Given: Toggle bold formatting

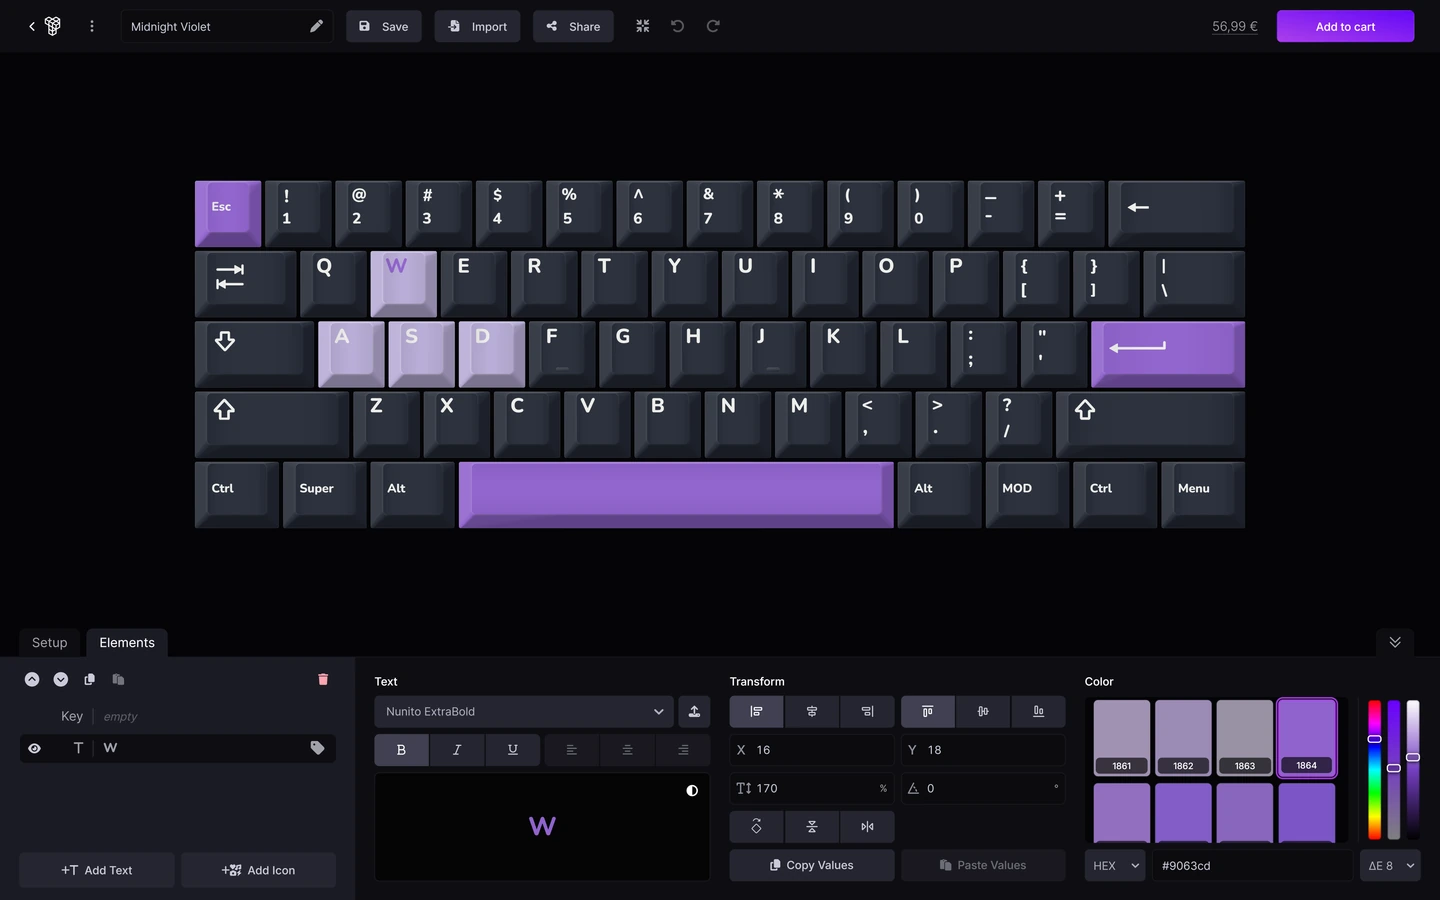Looking at the screenshot, I should pos(401,749).
